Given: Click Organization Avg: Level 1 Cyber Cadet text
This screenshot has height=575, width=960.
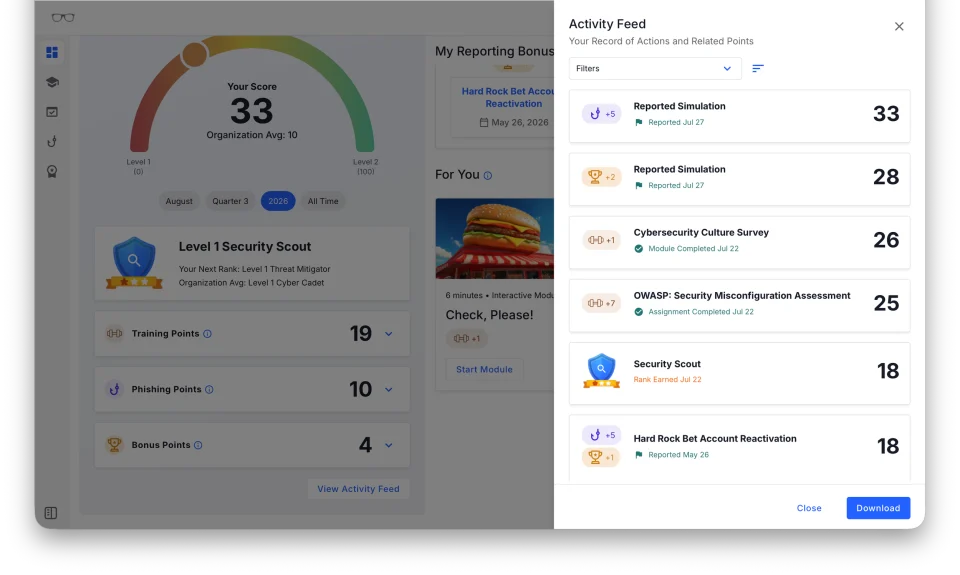Looking at the screenshot, I should pyautogui.click(x=251, y=283).
